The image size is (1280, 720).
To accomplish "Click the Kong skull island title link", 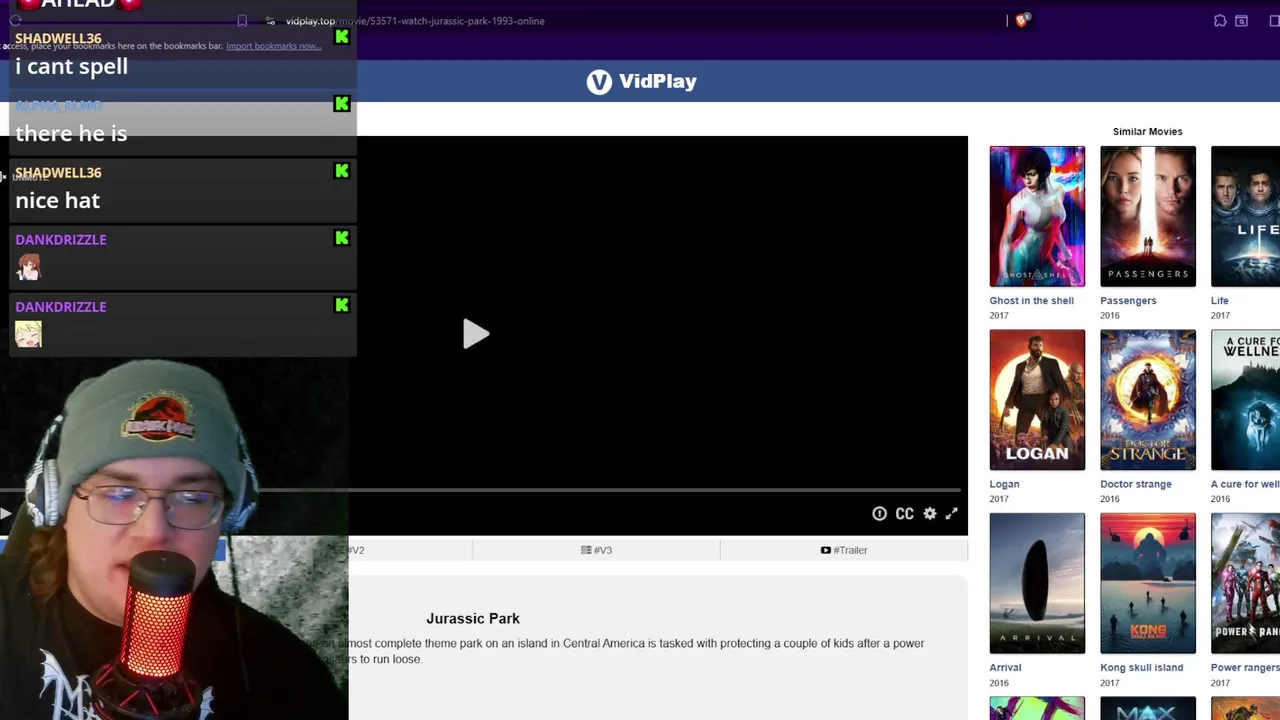I will pyautogui.click(x=1141, y=667).
